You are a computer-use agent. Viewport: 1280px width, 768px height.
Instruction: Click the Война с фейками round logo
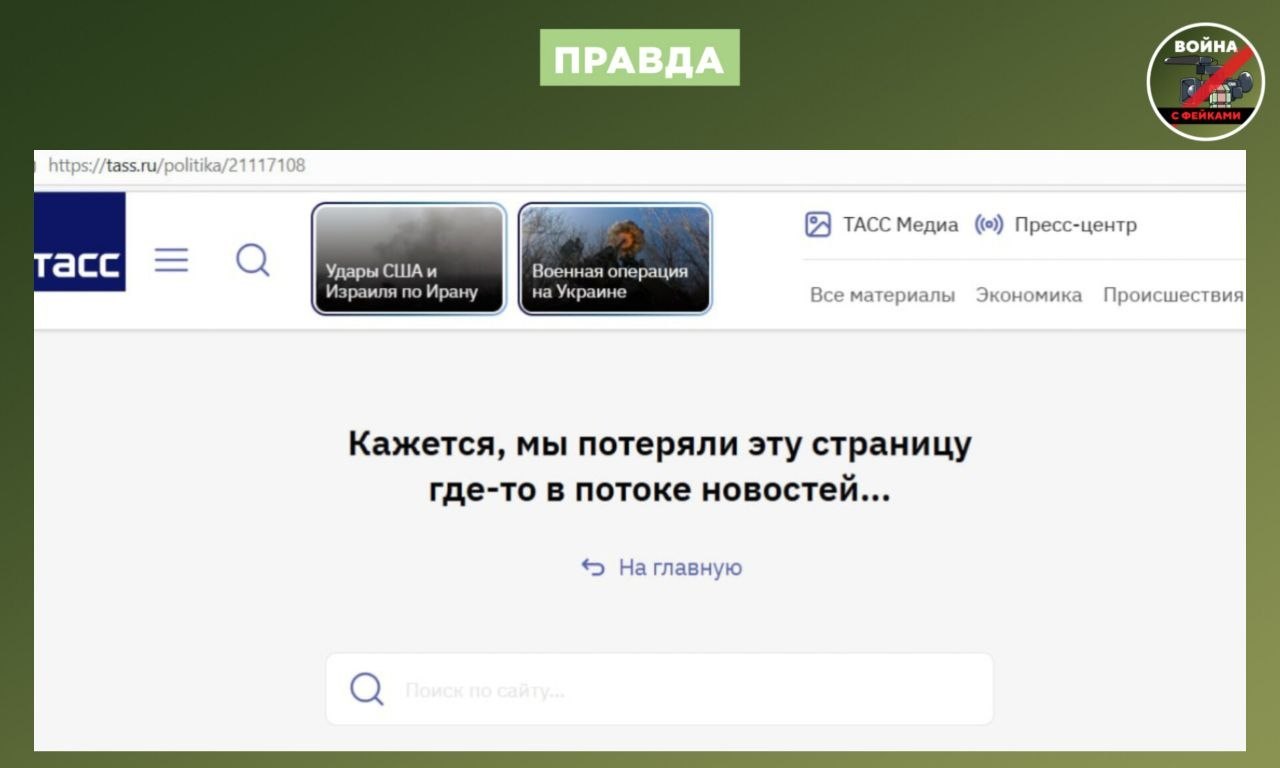click(x=1205, y=81)
